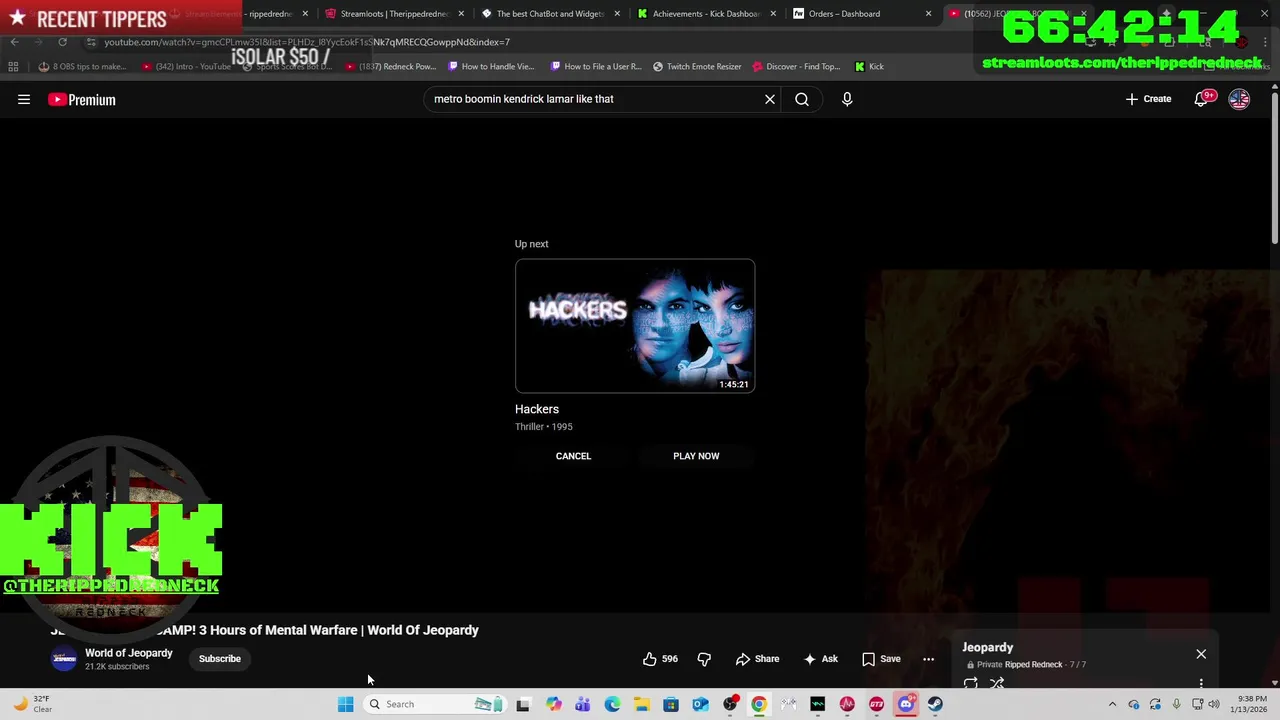Close the Streamloots tab

(461, 14)
